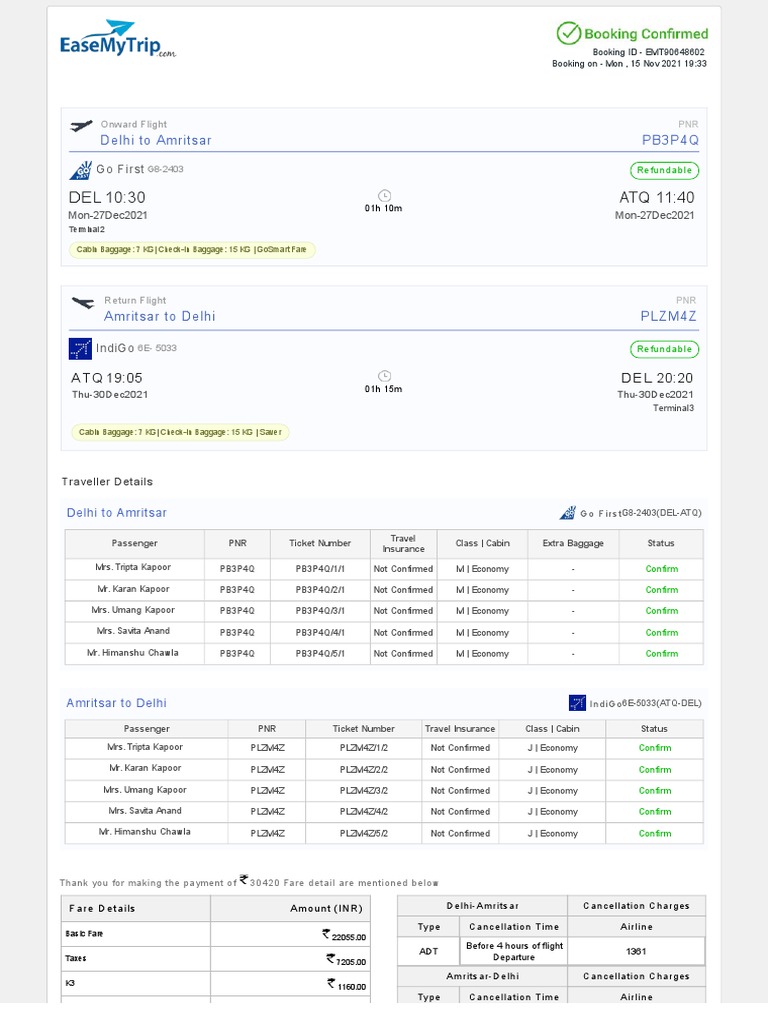Click the PLZM4Z PNR code
Image resolution: width=768 pixels, height=1024 pixels.
668,316
